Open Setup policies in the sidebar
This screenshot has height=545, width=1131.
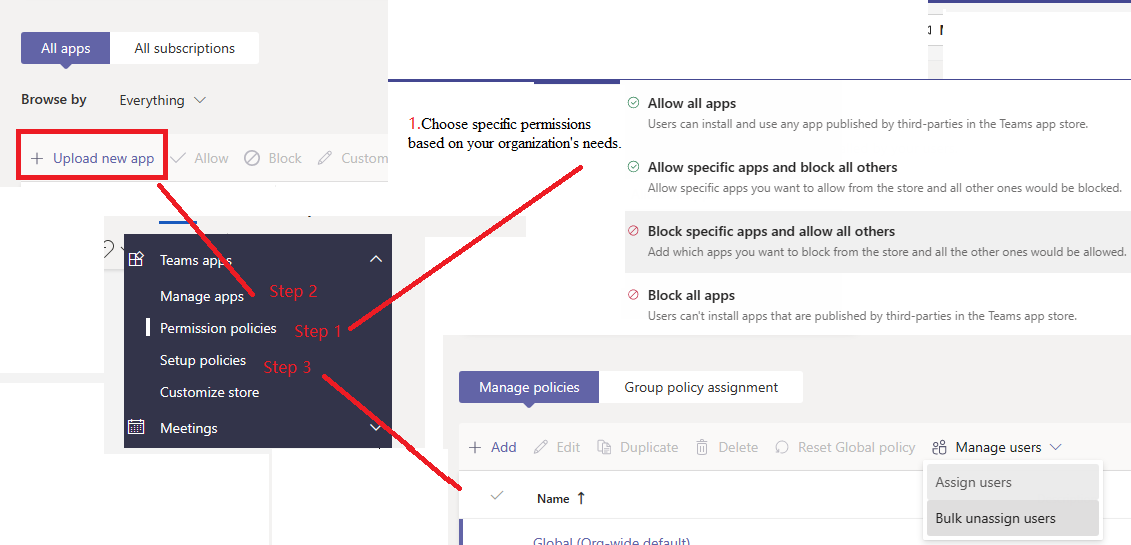click(203, 360)
